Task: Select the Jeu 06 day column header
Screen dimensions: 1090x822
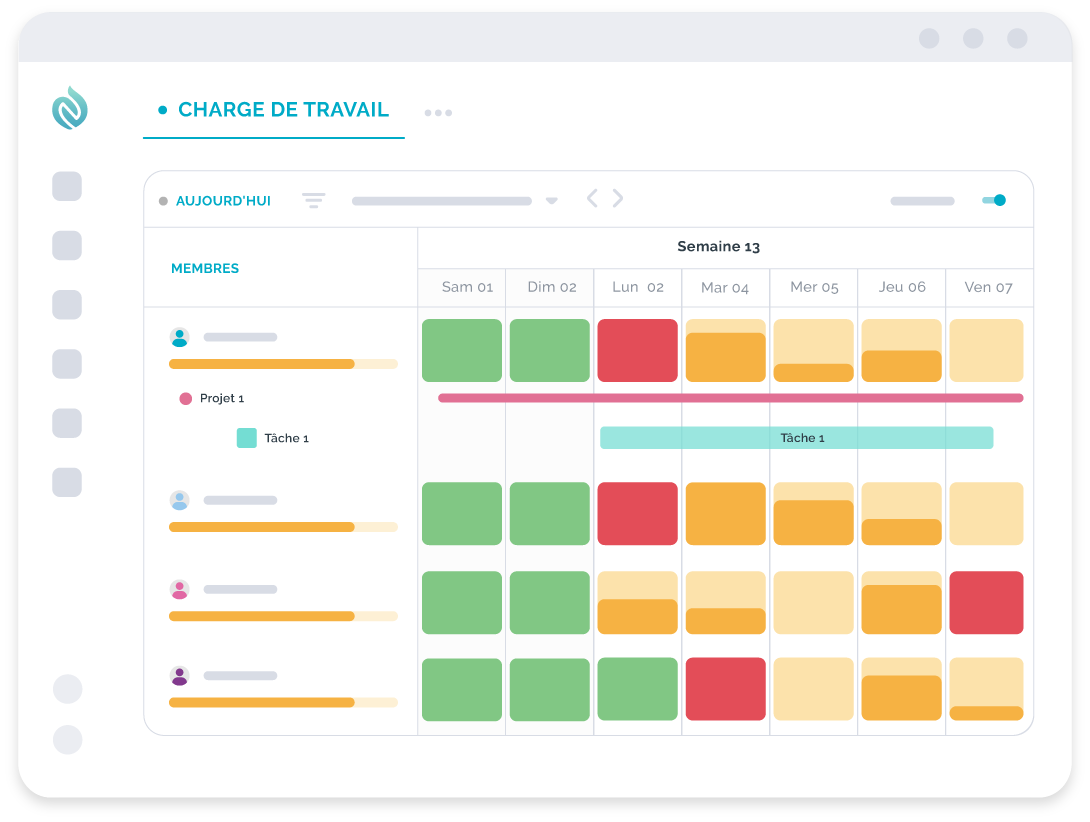Action: tap(902, 287)
